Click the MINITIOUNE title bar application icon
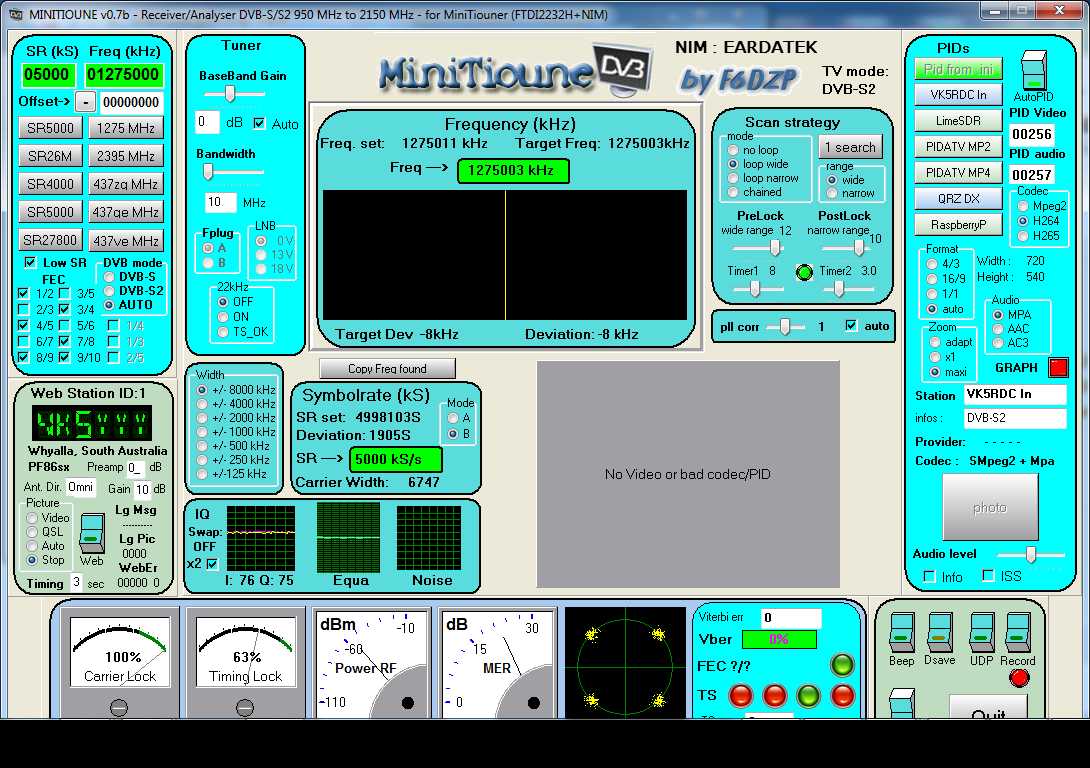 pyautogui.click(x=15, y=15)
